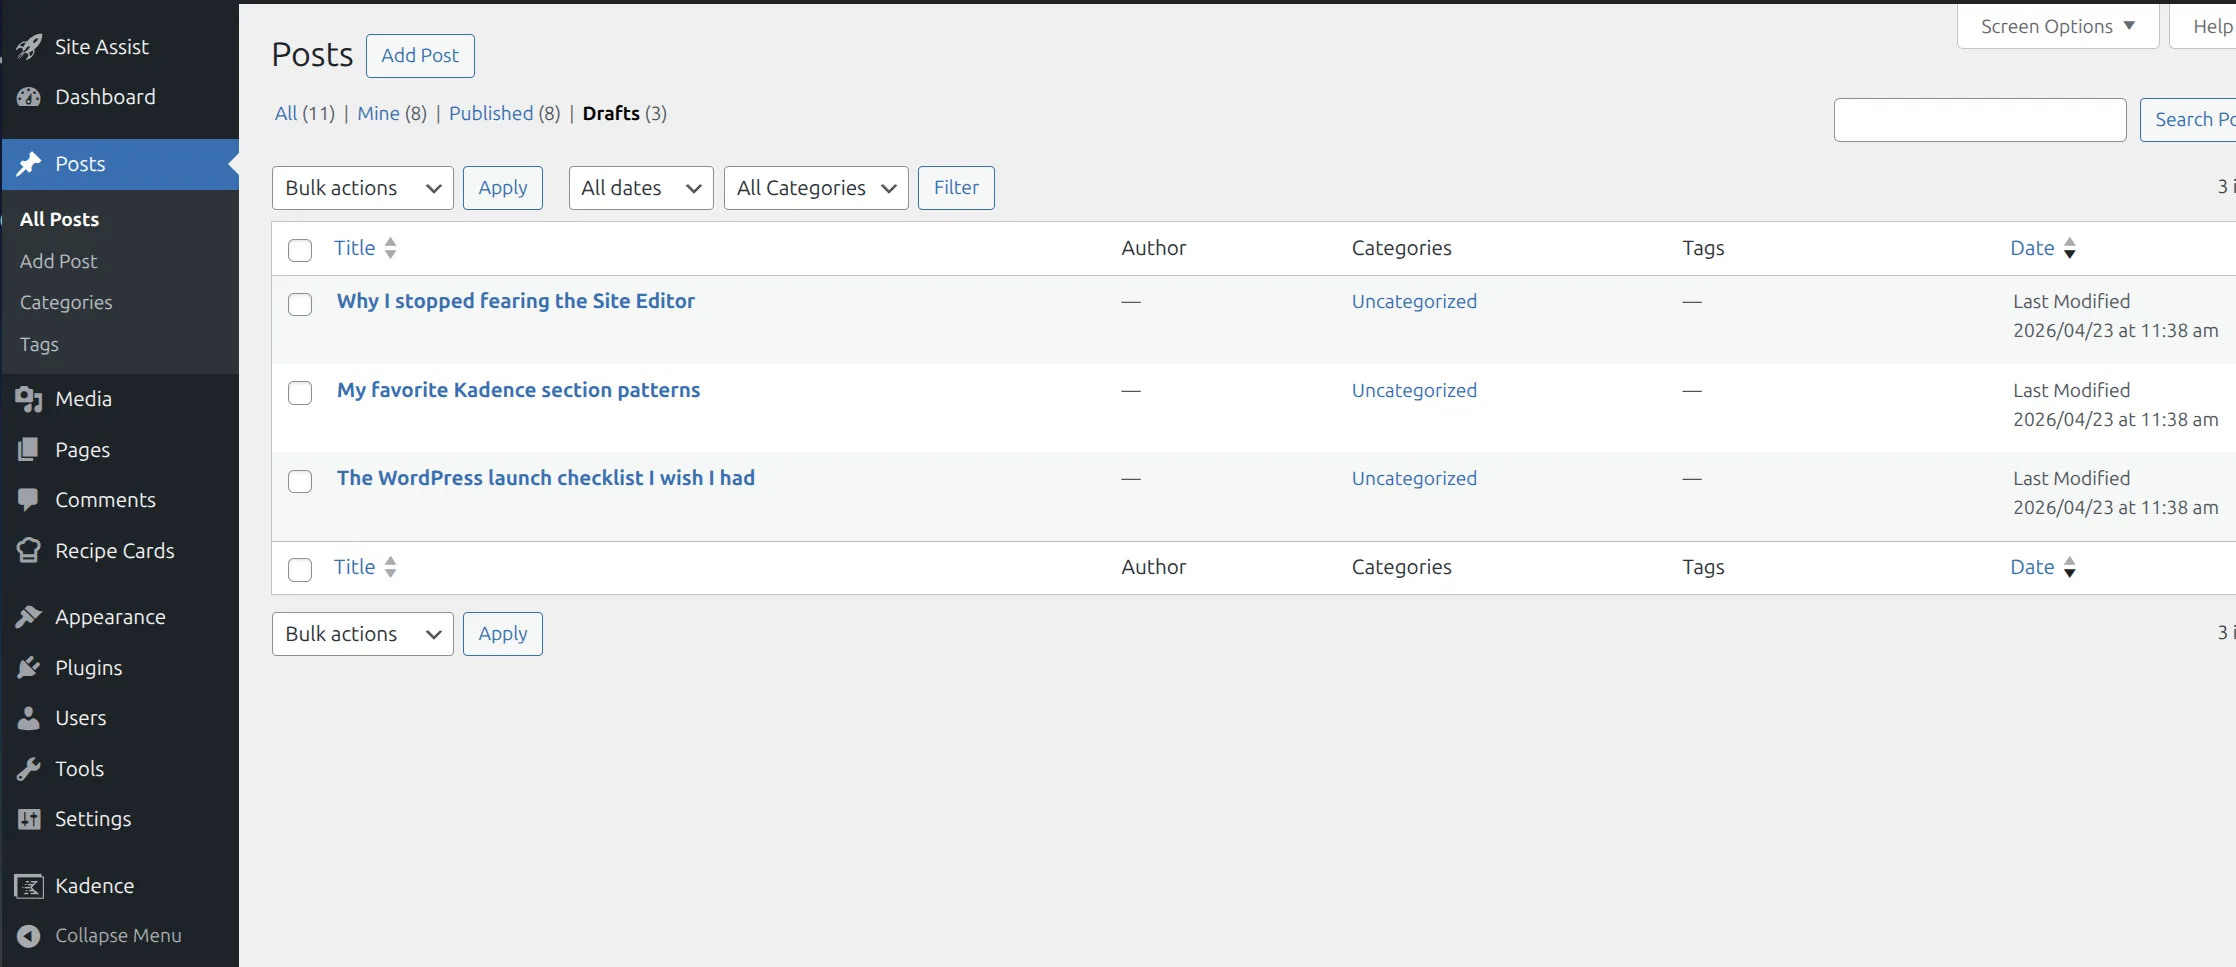The image size is (2236, 967).
Task: Open the All Categories dropdown
Action: coord(815,188)
